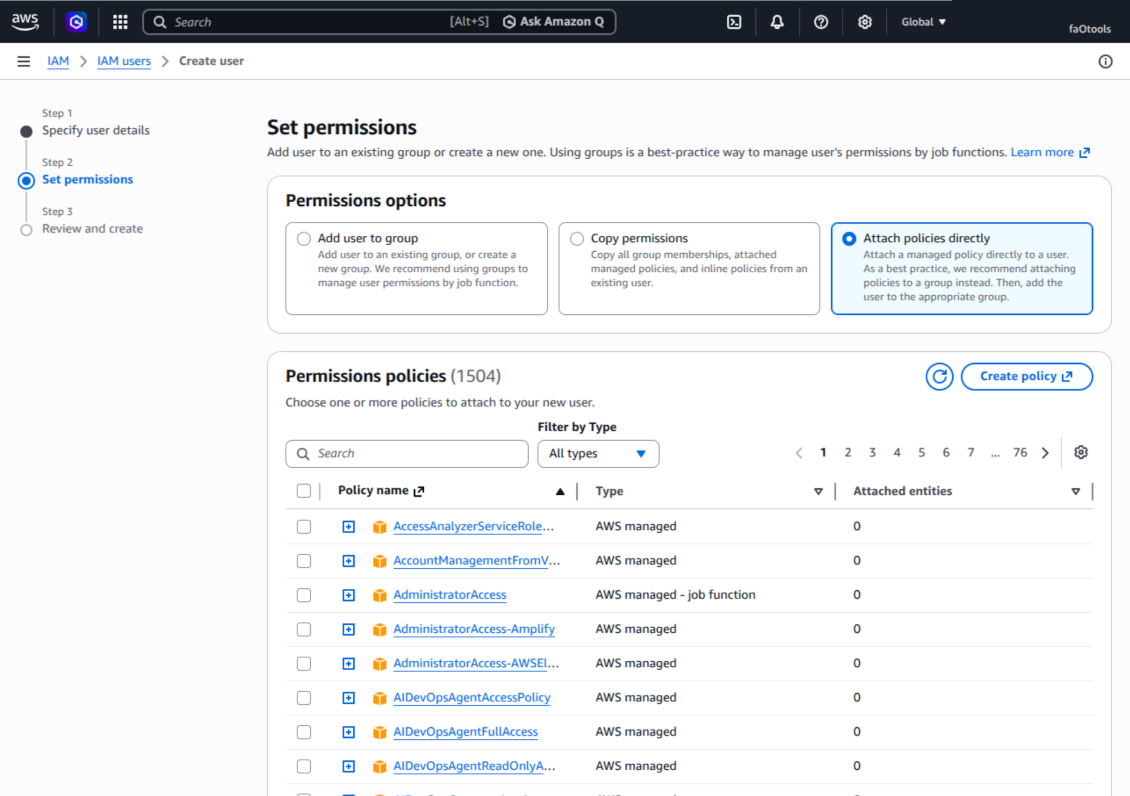The image size is (1130, 796).
Task: Open the Global region dropdown
Action: point(923,22)
